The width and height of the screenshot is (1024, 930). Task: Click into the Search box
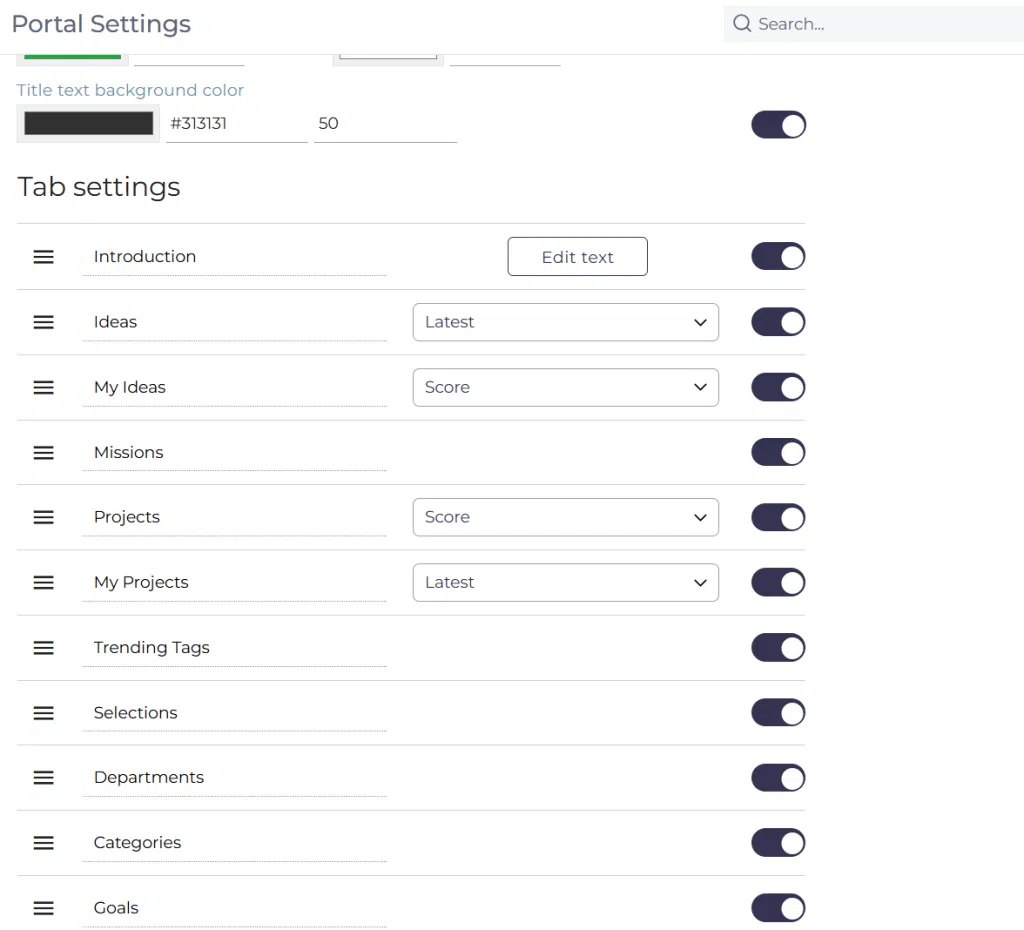point(873,24)
